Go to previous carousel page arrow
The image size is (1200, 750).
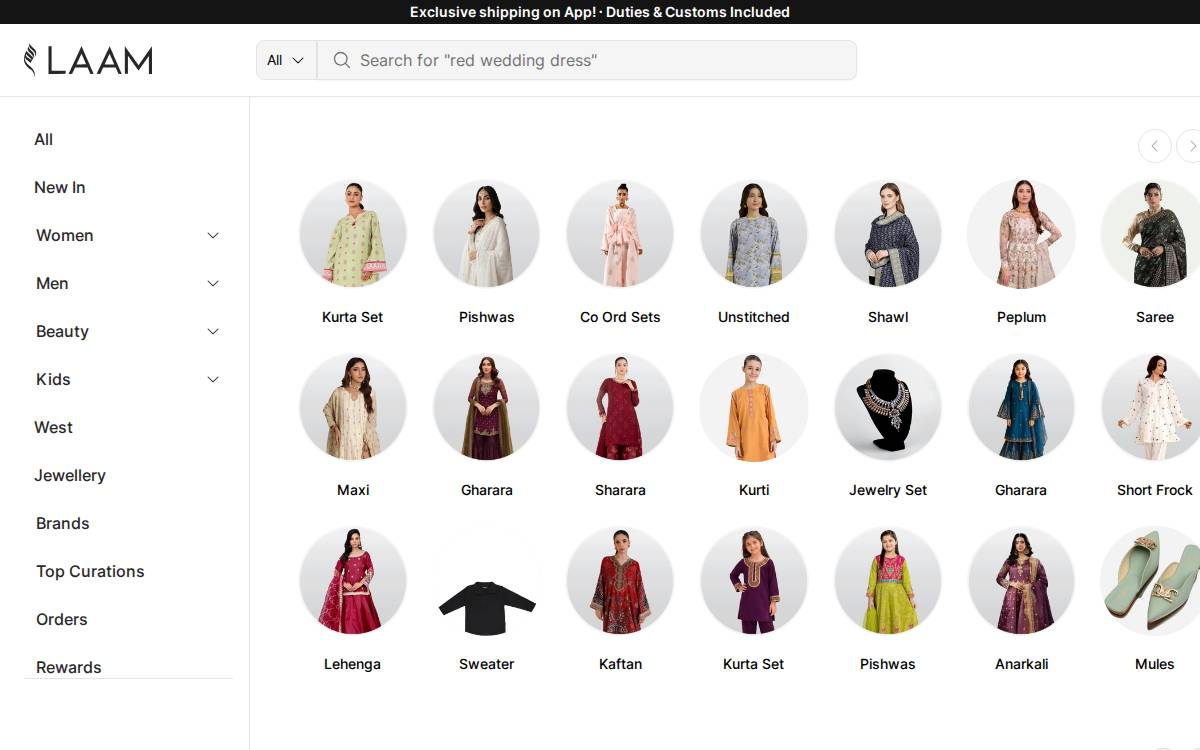[1154, 146]
